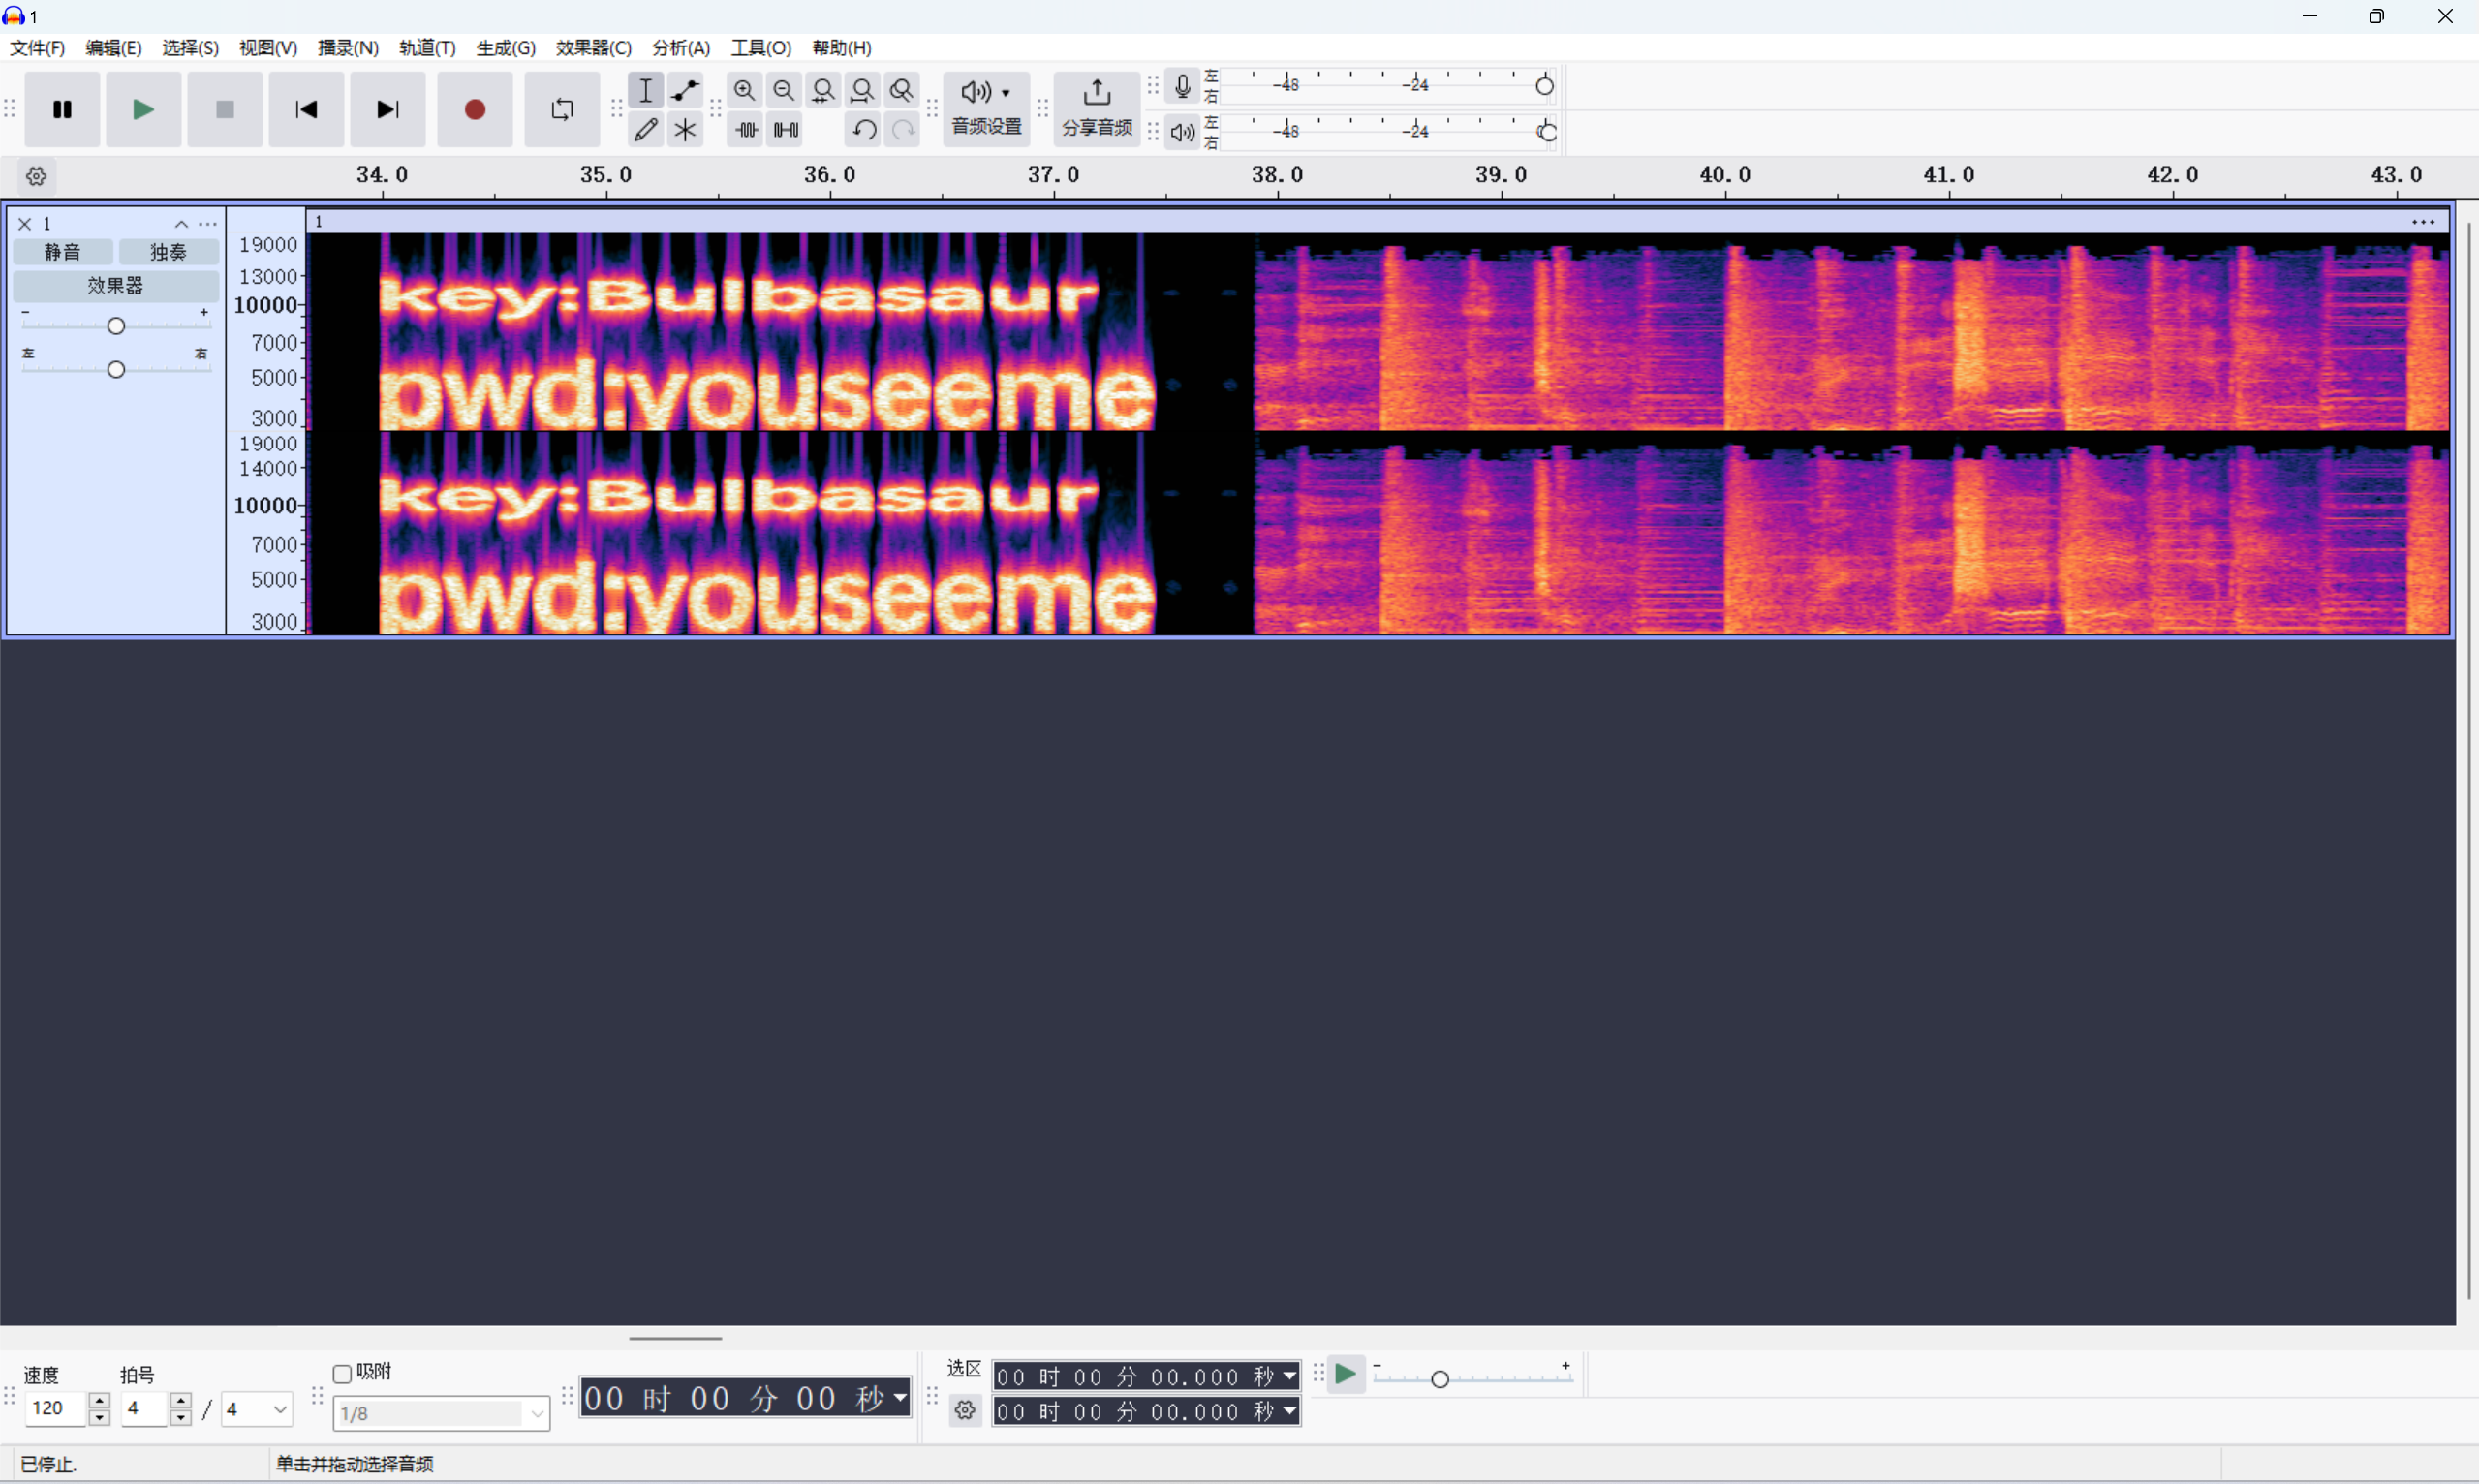Open the 选区 selection settings gear
The image size is (2479, 1484).
pyautogui.click(x=964, y=1410)
